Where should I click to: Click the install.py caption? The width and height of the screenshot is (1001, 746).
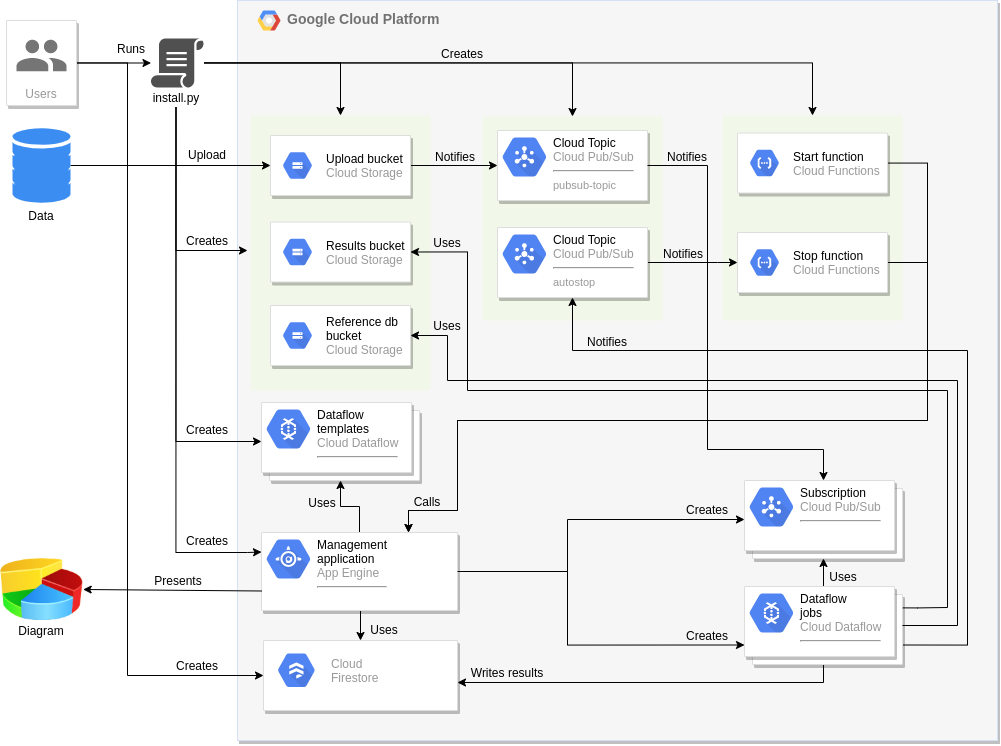[x=176, y=98]
